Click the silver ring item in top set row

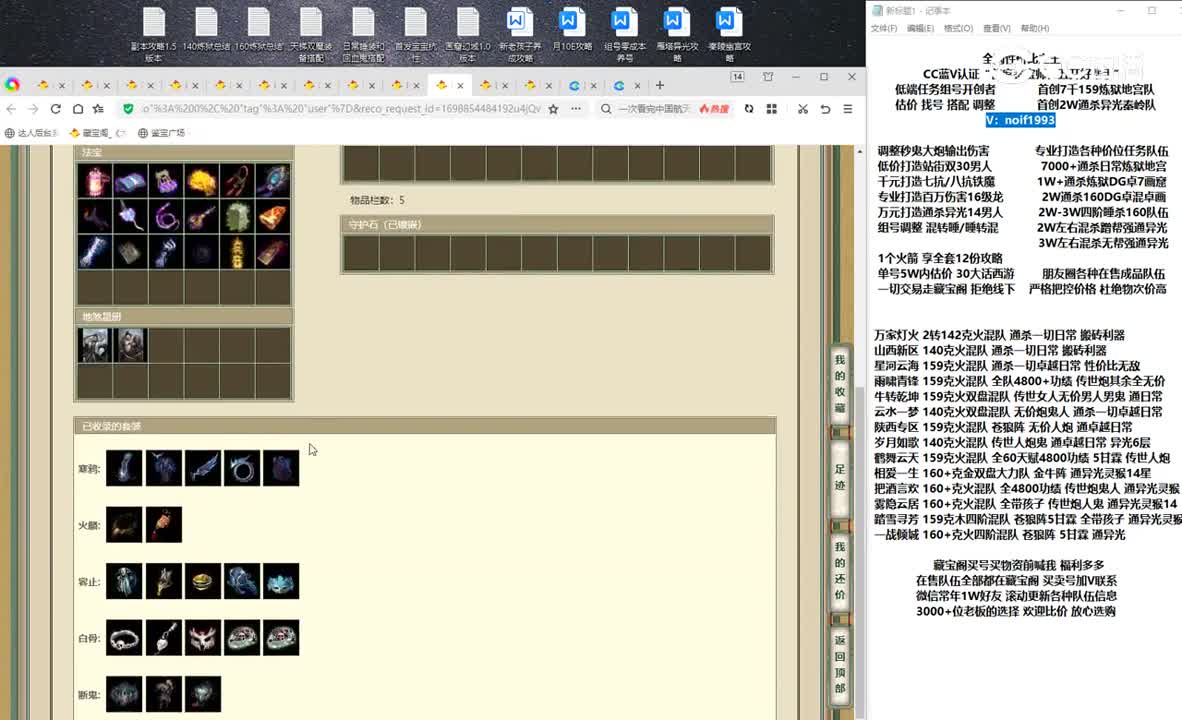point(242,468)
